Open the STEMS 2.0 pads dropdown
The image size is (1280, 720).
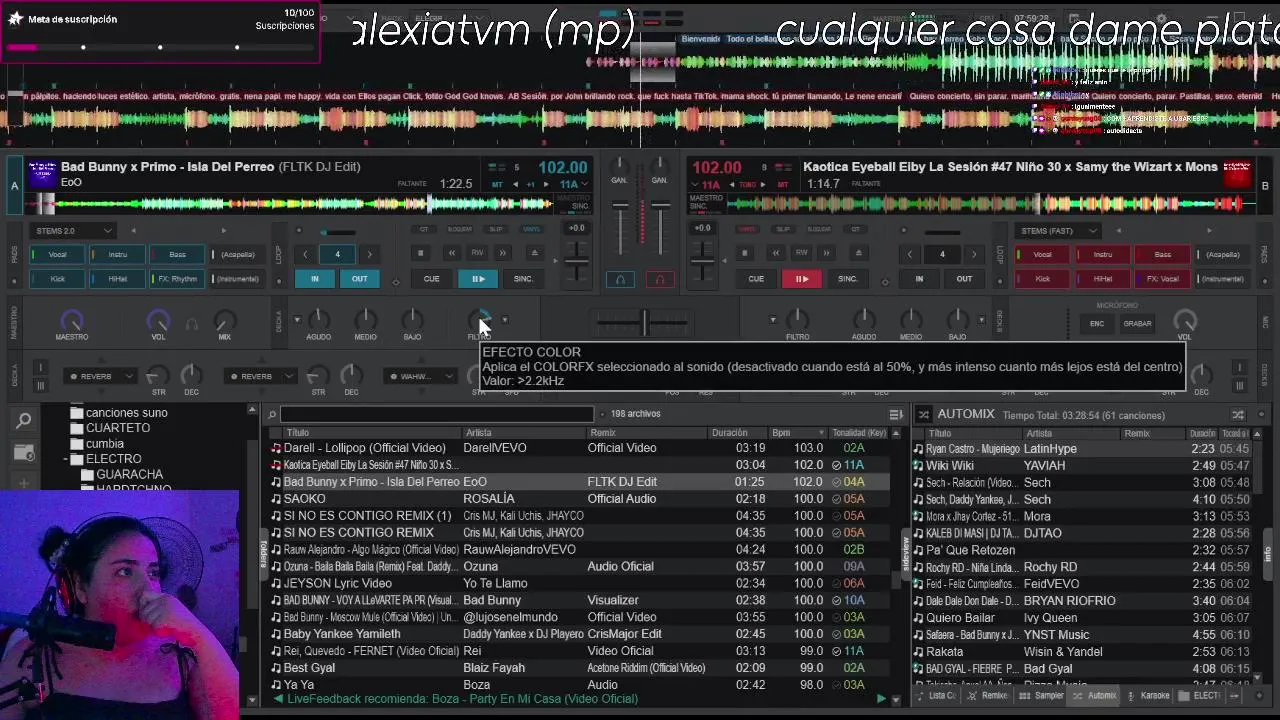pyautogui.click(x=73, y=231)
